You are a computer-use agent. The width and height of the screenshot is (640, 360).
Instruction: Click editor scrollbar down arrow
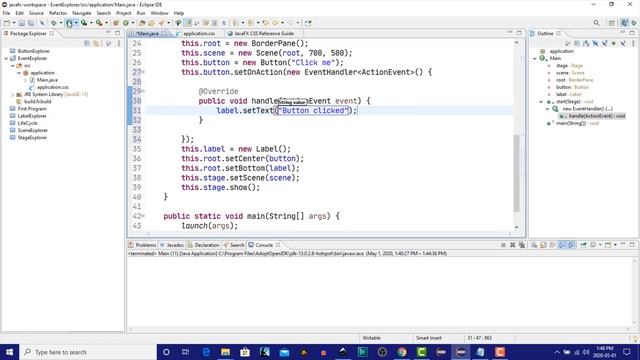516,227
